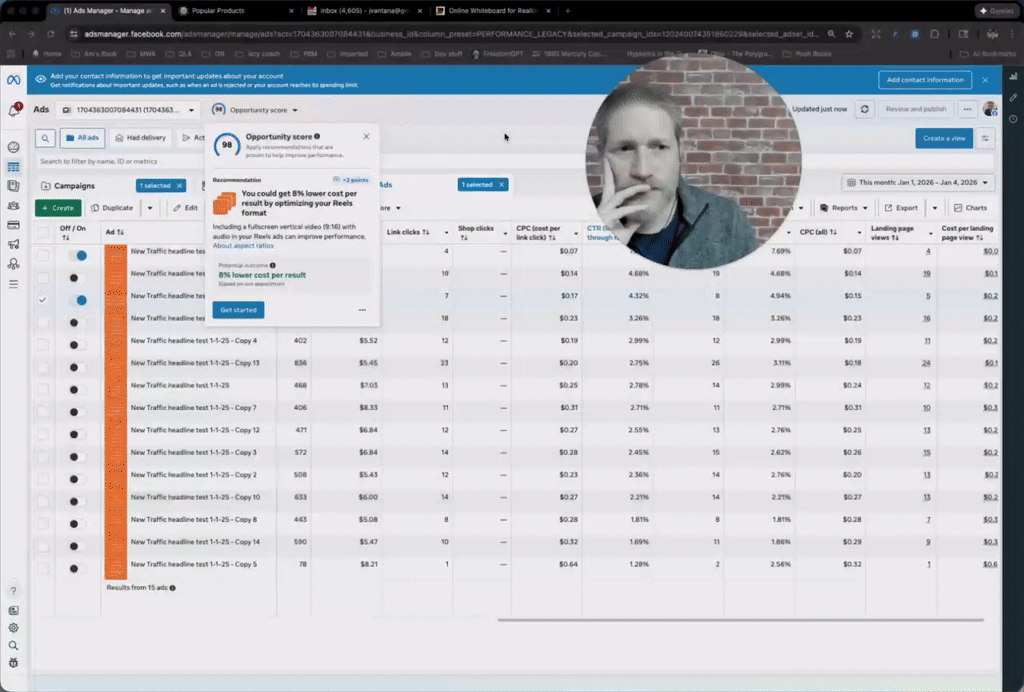The height and width of the screenshot is (692, 1024).
Task: Toggle on the ad named Copy 7
Action: 77,412
